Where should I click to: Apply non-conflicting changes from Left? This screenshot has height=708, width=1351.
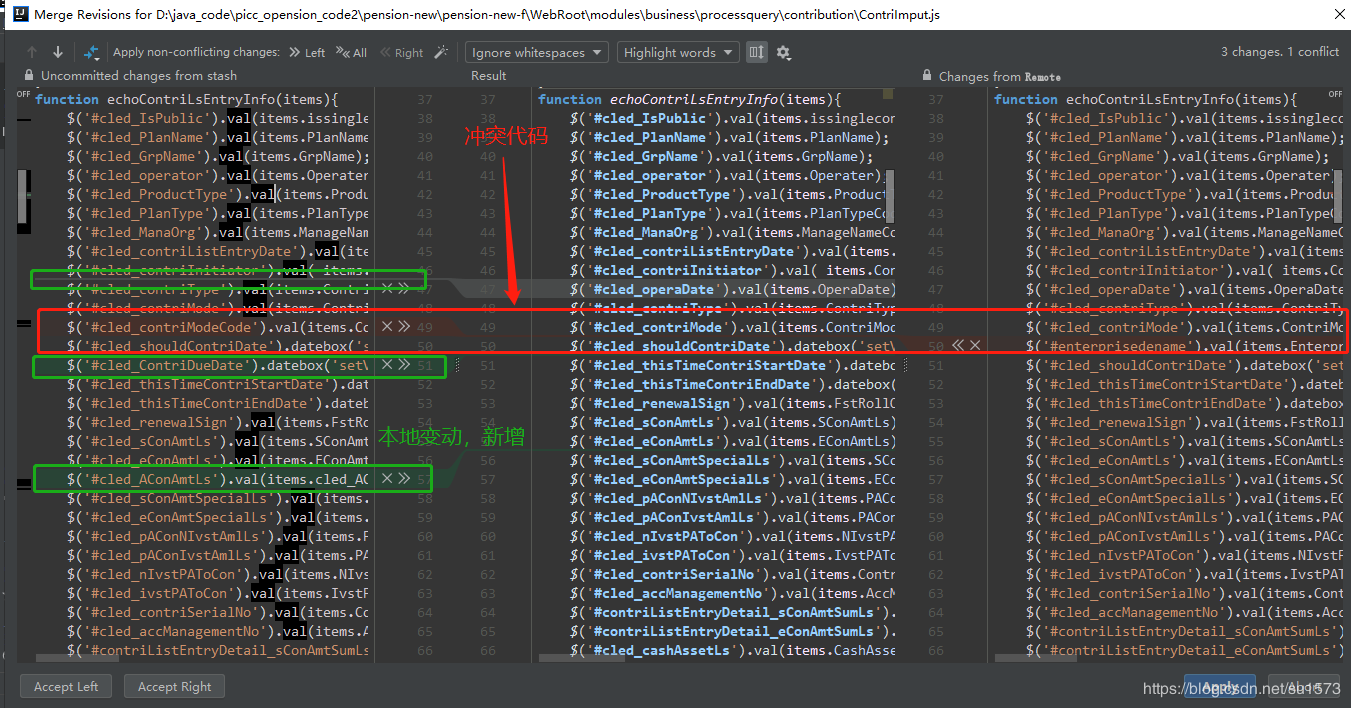pyautogui.click(x=307, y=53)
